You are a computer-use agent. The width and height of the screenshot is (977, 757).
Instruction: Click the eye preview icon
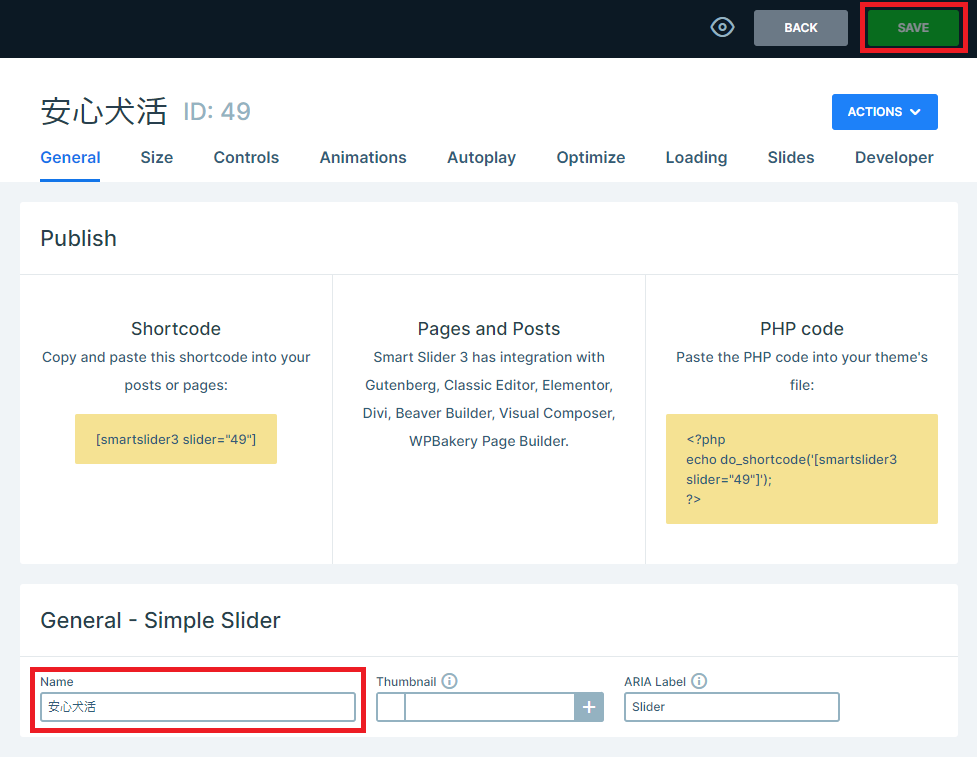(722, 28)
